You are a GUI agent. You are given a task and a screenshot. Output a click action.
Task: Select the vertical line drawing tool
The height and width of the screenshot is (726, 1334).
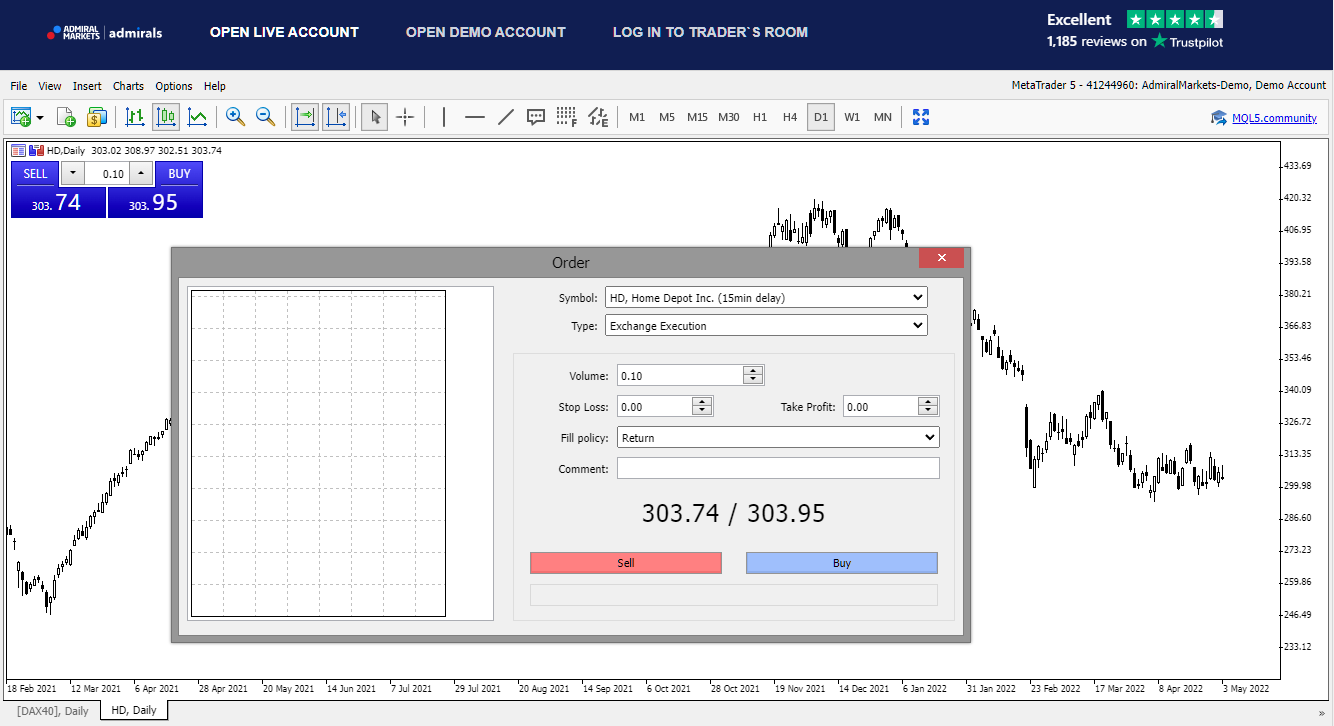click(x=444, y=117)
